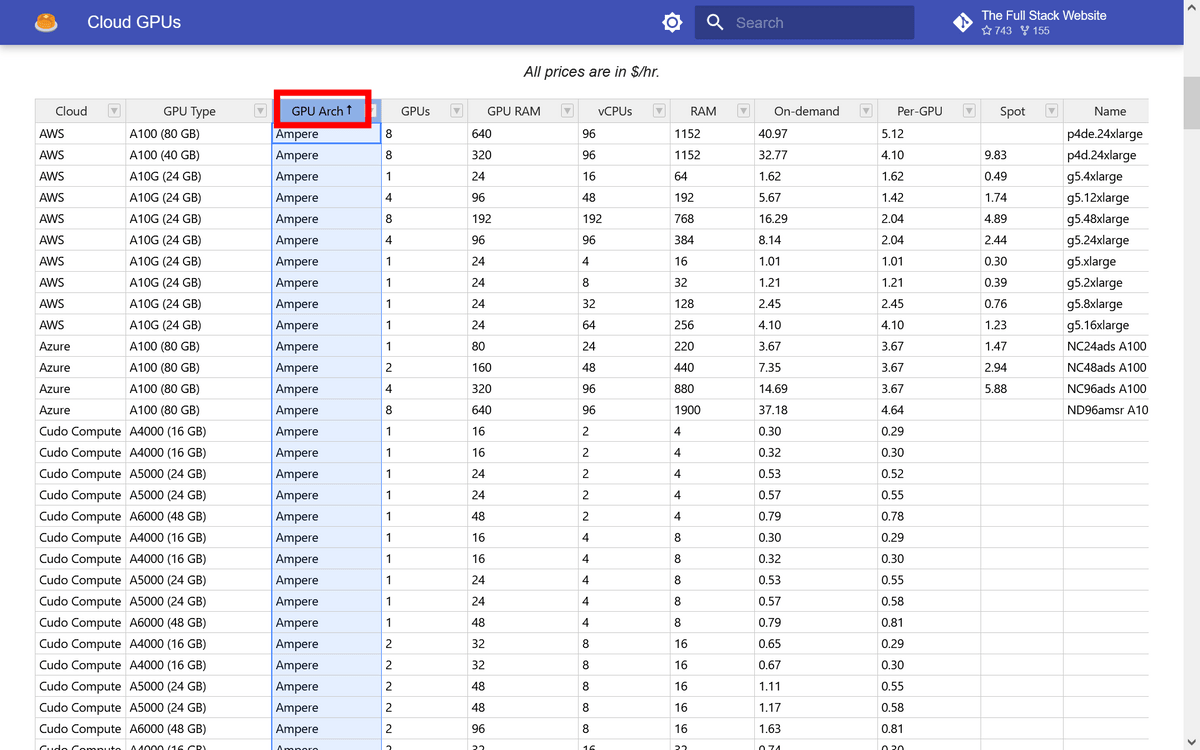Image resolution: width=1200 pixels, height=750 pixels.
Task: Select the g5.8xlarge name cell
Action: click(x=1106, y=304)
